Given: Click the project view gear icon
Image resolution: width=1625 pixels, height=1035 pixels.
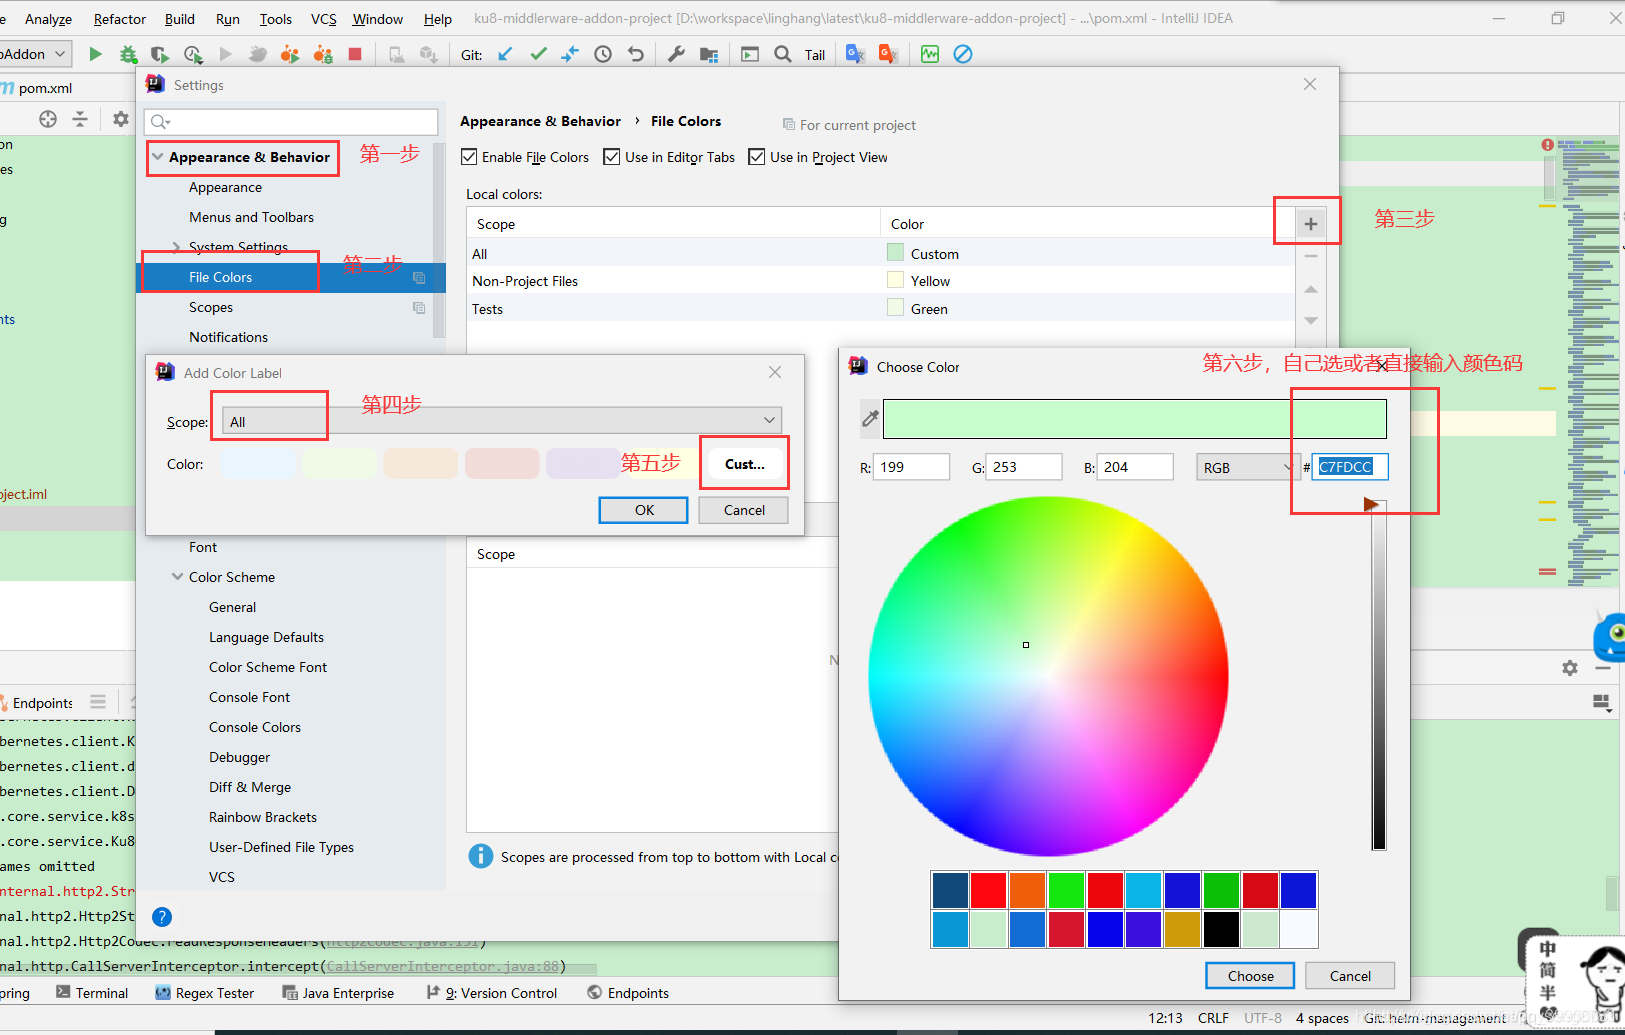Looking at the screenshot, I should (x=121, y=119).
